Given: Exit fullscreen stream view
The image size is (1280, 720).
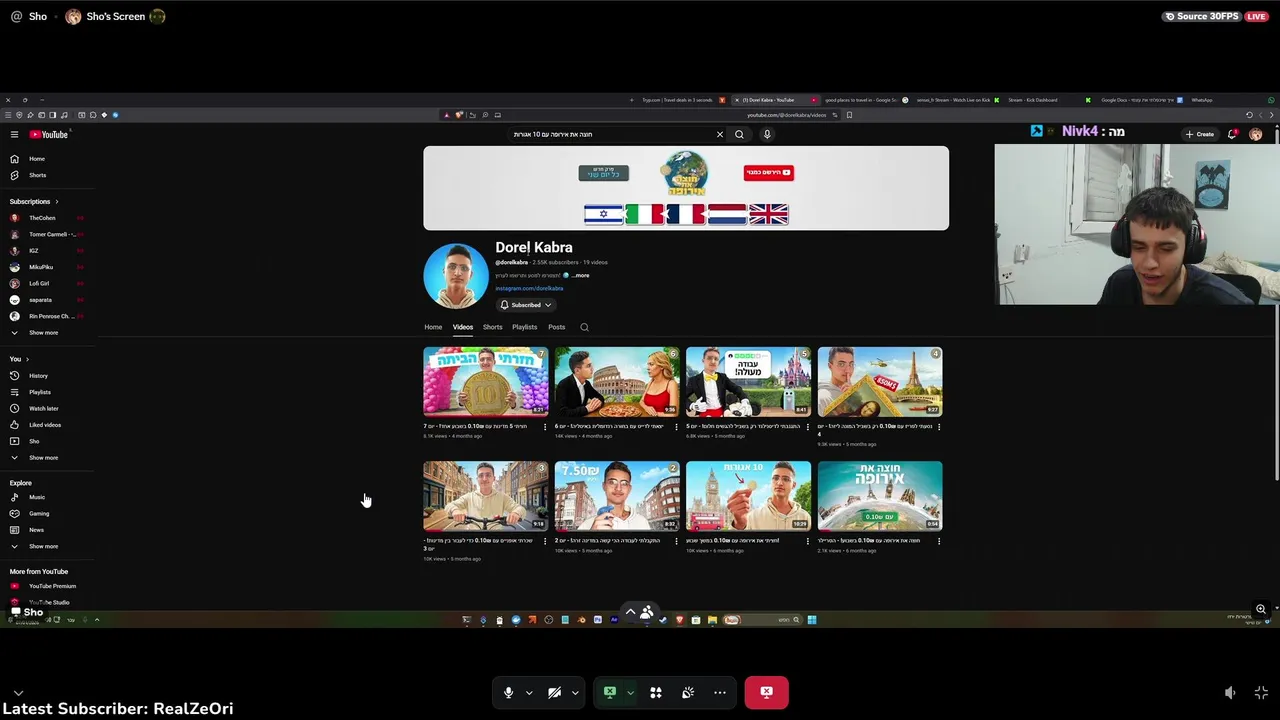Looking at the screenshot, I should click(x=1261, y=692).
